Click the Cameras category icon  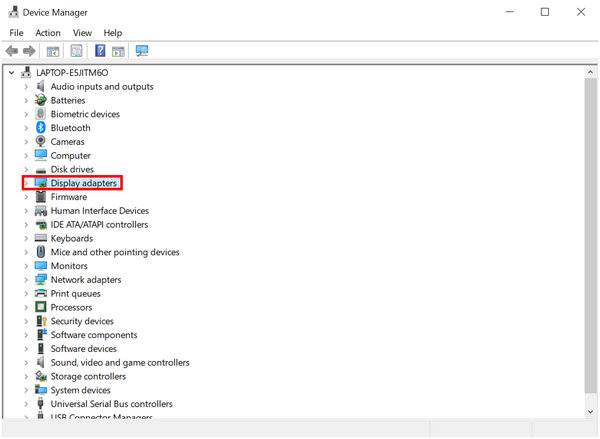41,142
